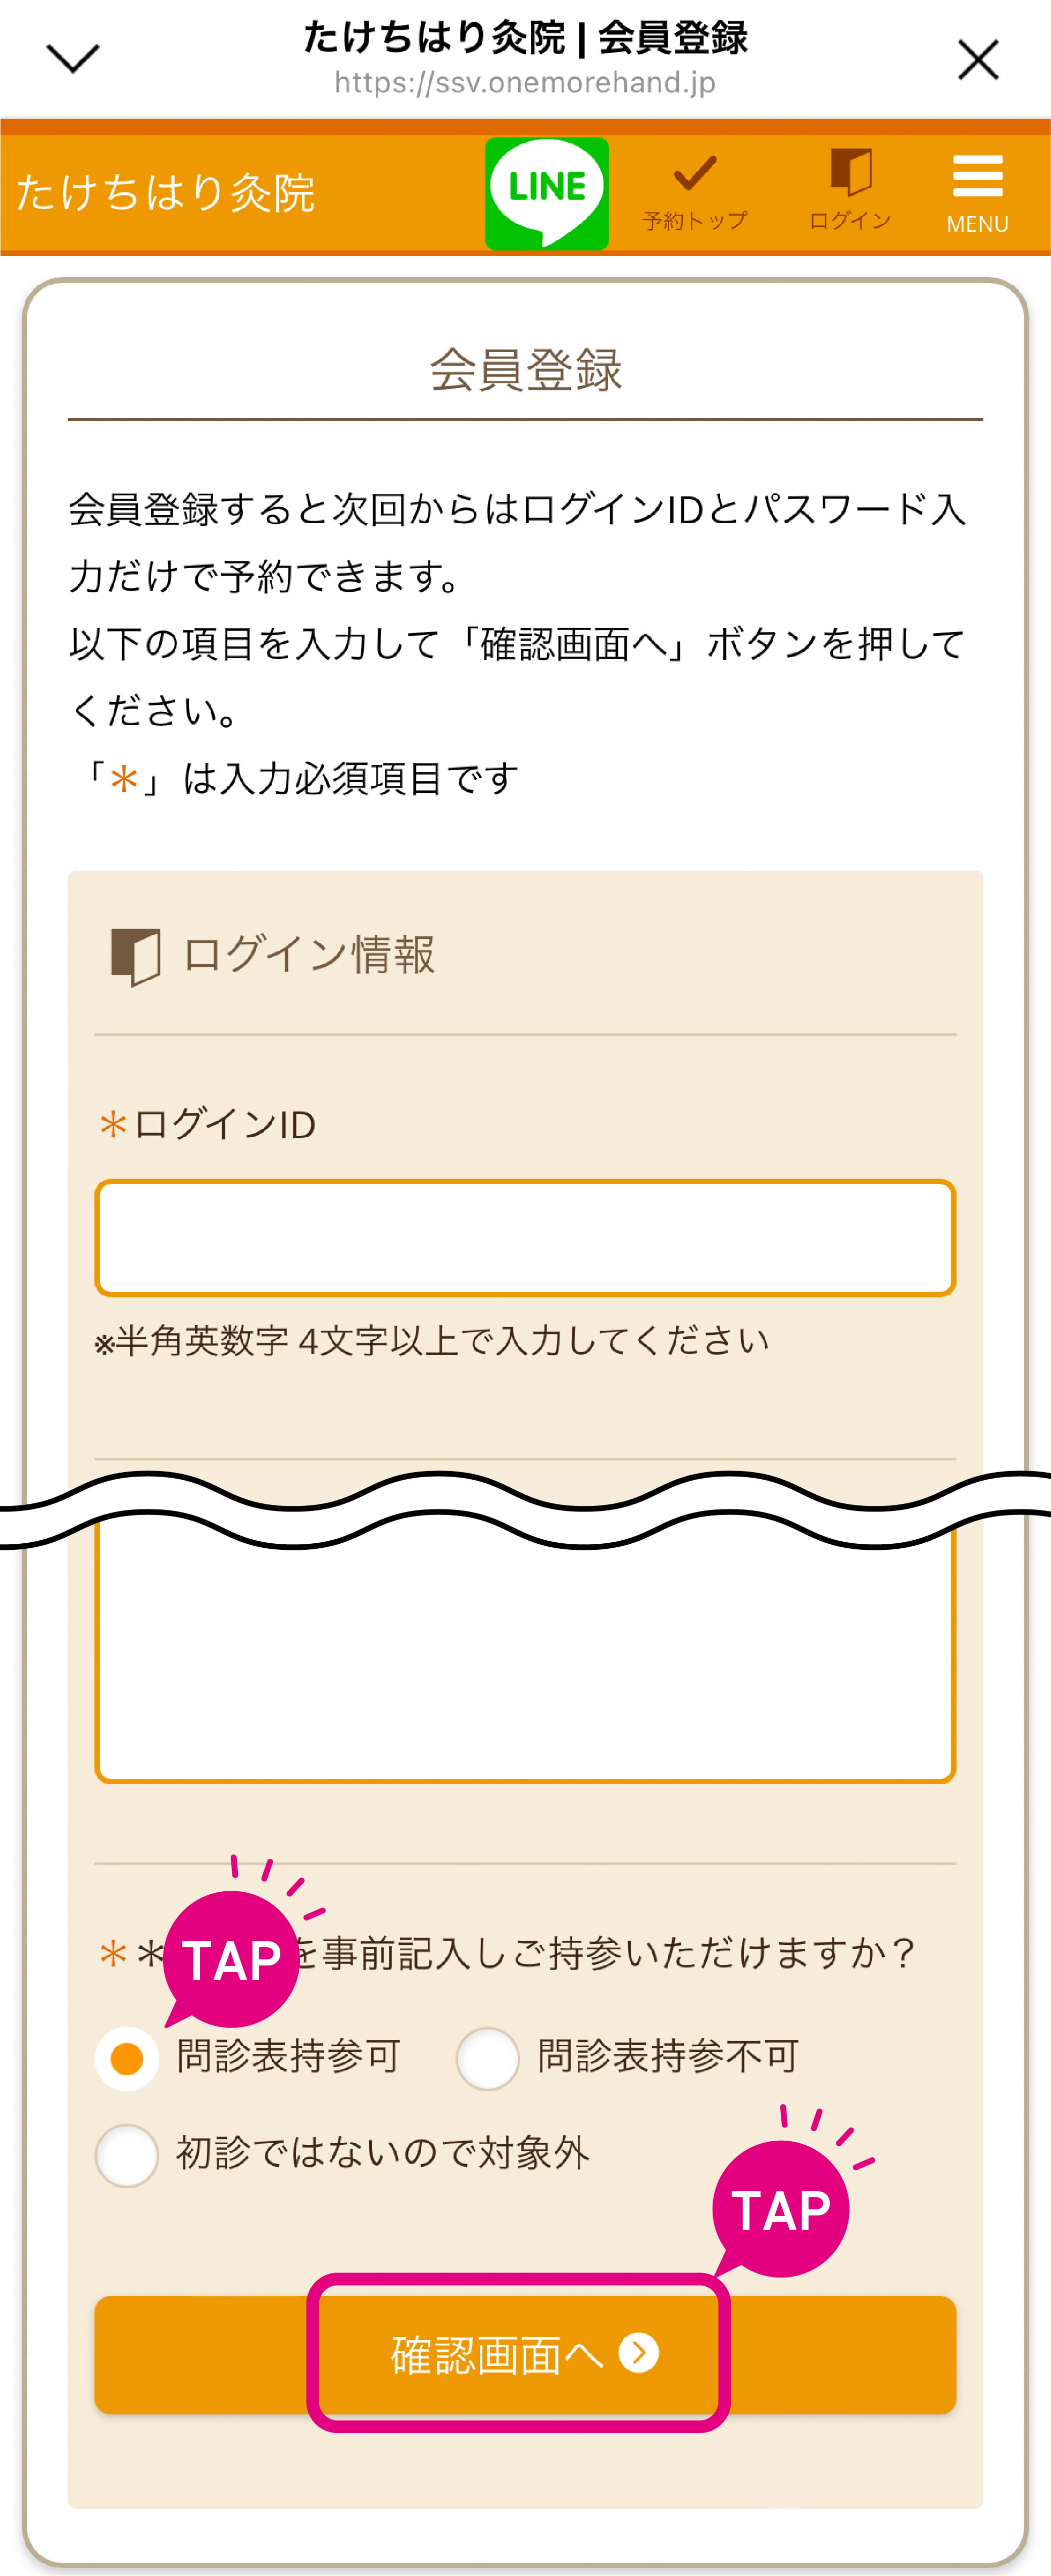1051x2576 pixels.
Task: Tap the green LINE icon
Action: click(547, 193)
